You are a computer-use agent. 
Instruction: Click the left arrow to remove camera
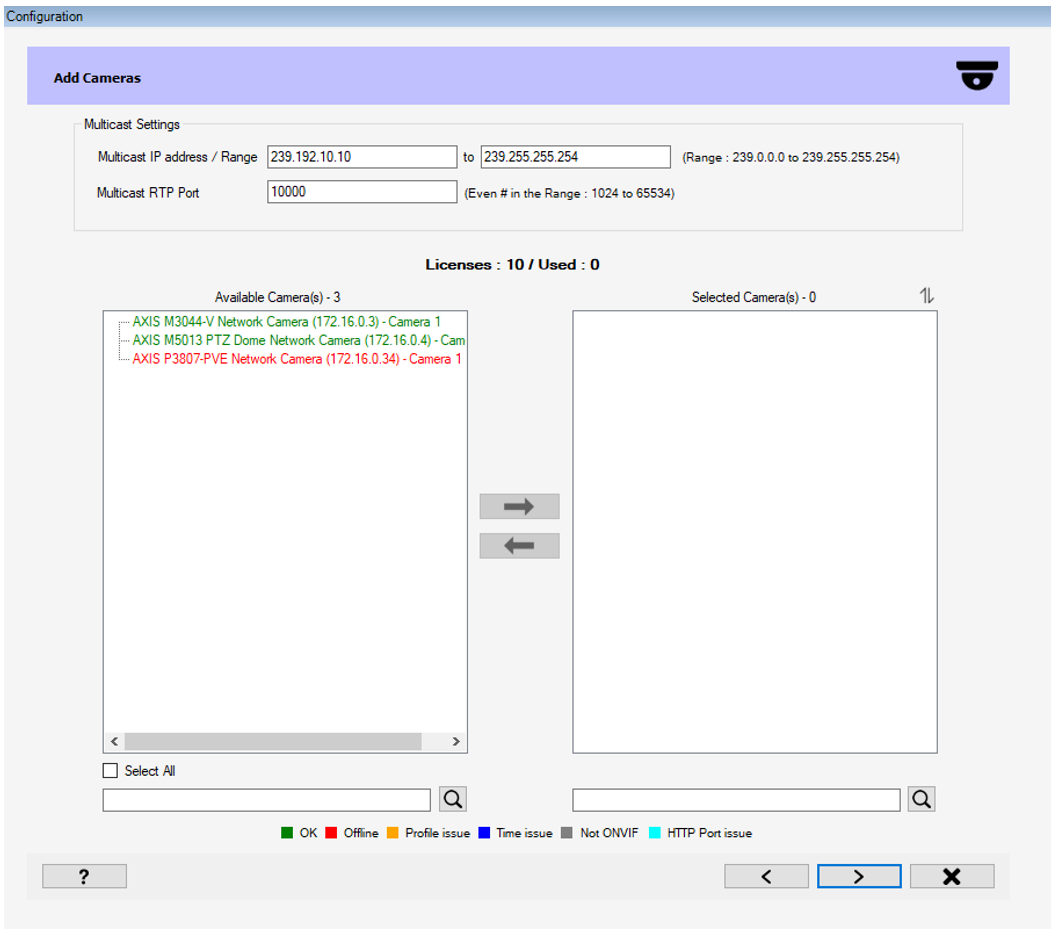pos(519,546)
